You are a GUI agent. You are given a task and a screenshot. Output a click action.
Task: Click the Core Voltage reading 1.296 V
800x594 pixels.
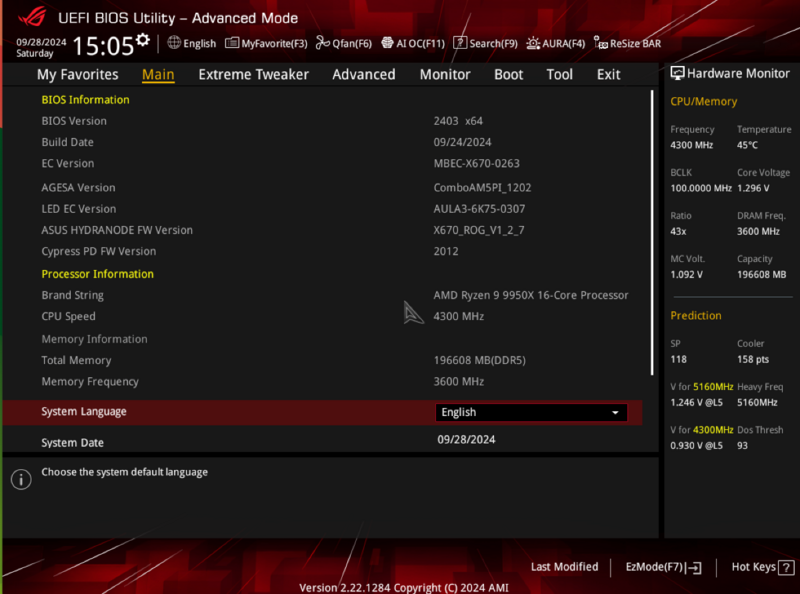(x=753, y=188)
